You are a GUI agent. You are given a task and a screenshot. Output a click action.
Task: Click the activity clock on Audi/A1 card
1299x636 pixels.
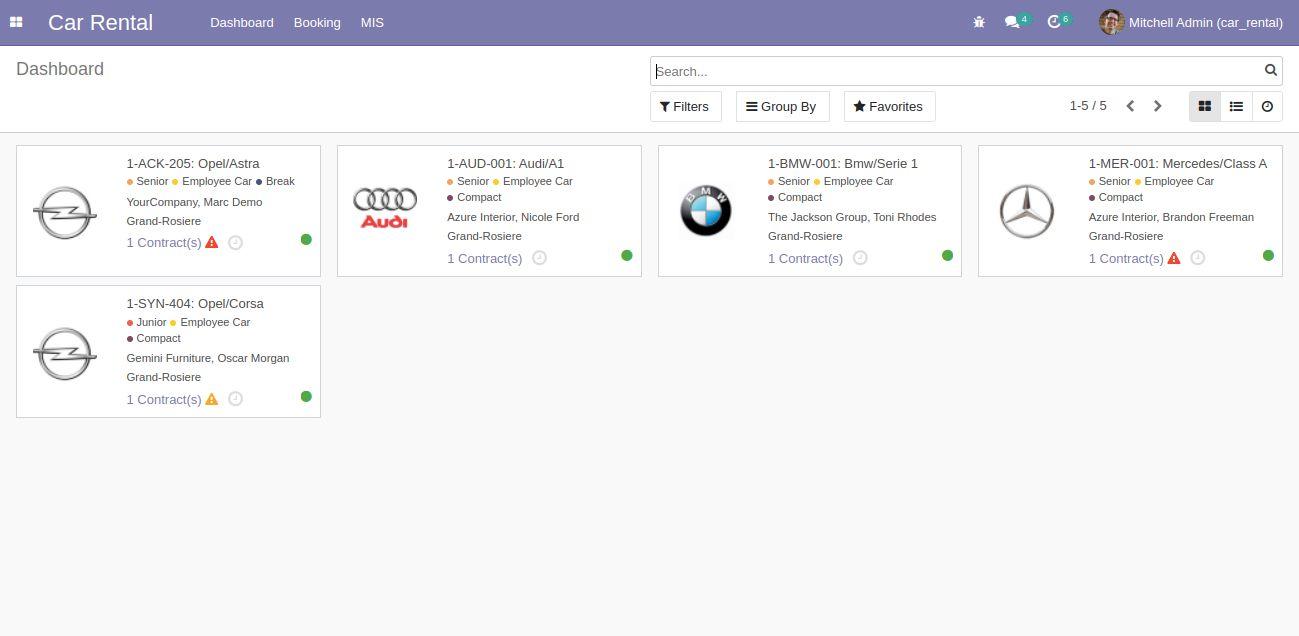[539, 258]
